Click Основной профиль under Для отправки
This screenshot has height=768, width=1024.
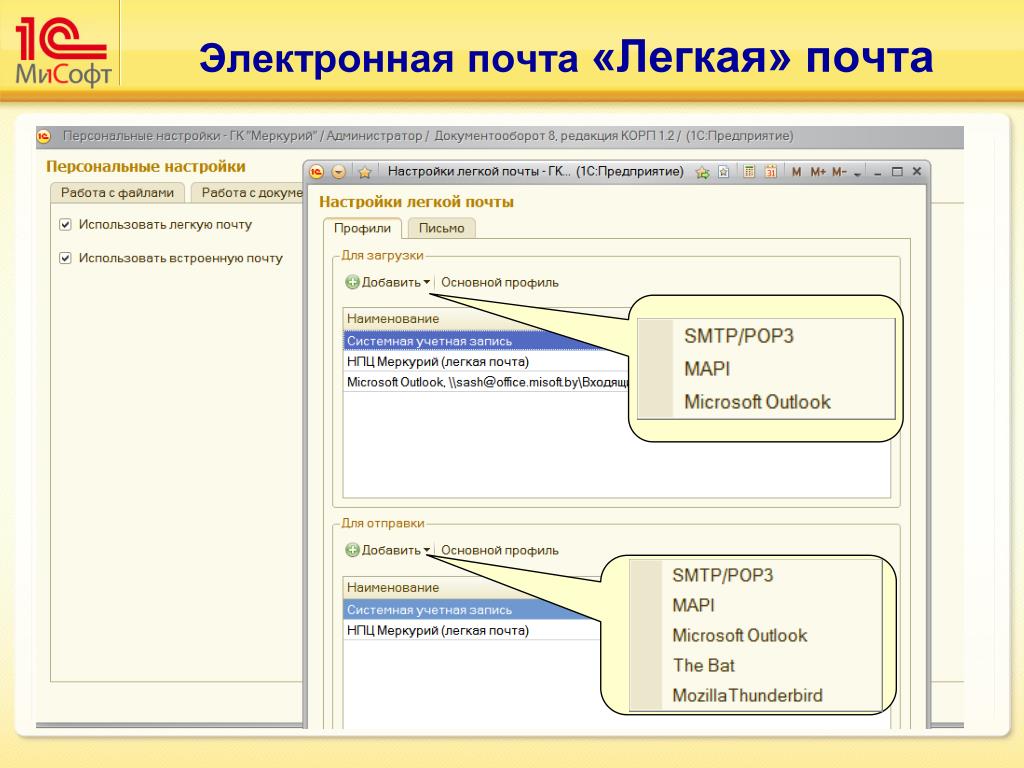(500, 550)
